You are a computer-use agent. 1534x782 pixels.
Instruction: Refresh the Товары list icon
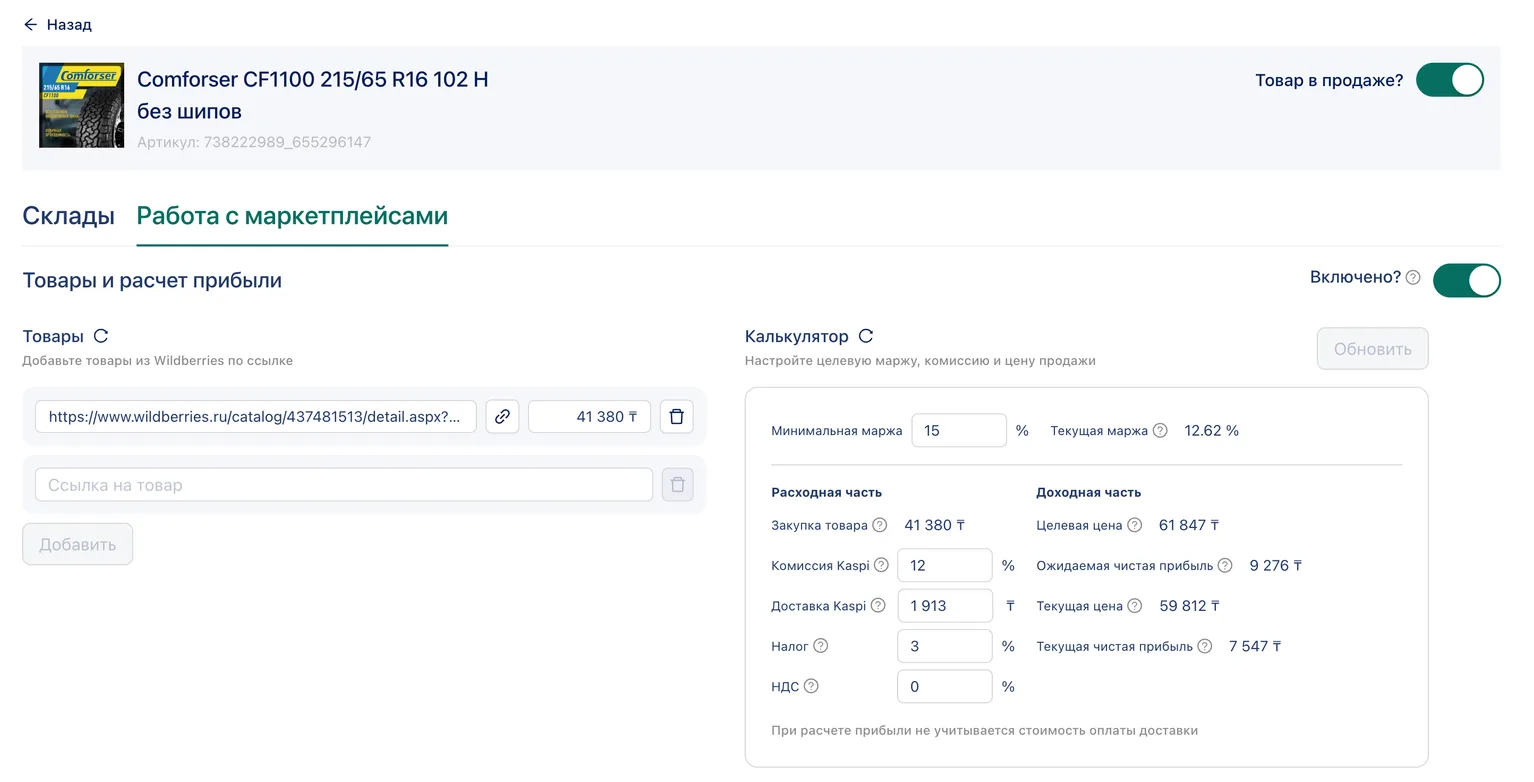pyautogui.click(x=100, y=336)
